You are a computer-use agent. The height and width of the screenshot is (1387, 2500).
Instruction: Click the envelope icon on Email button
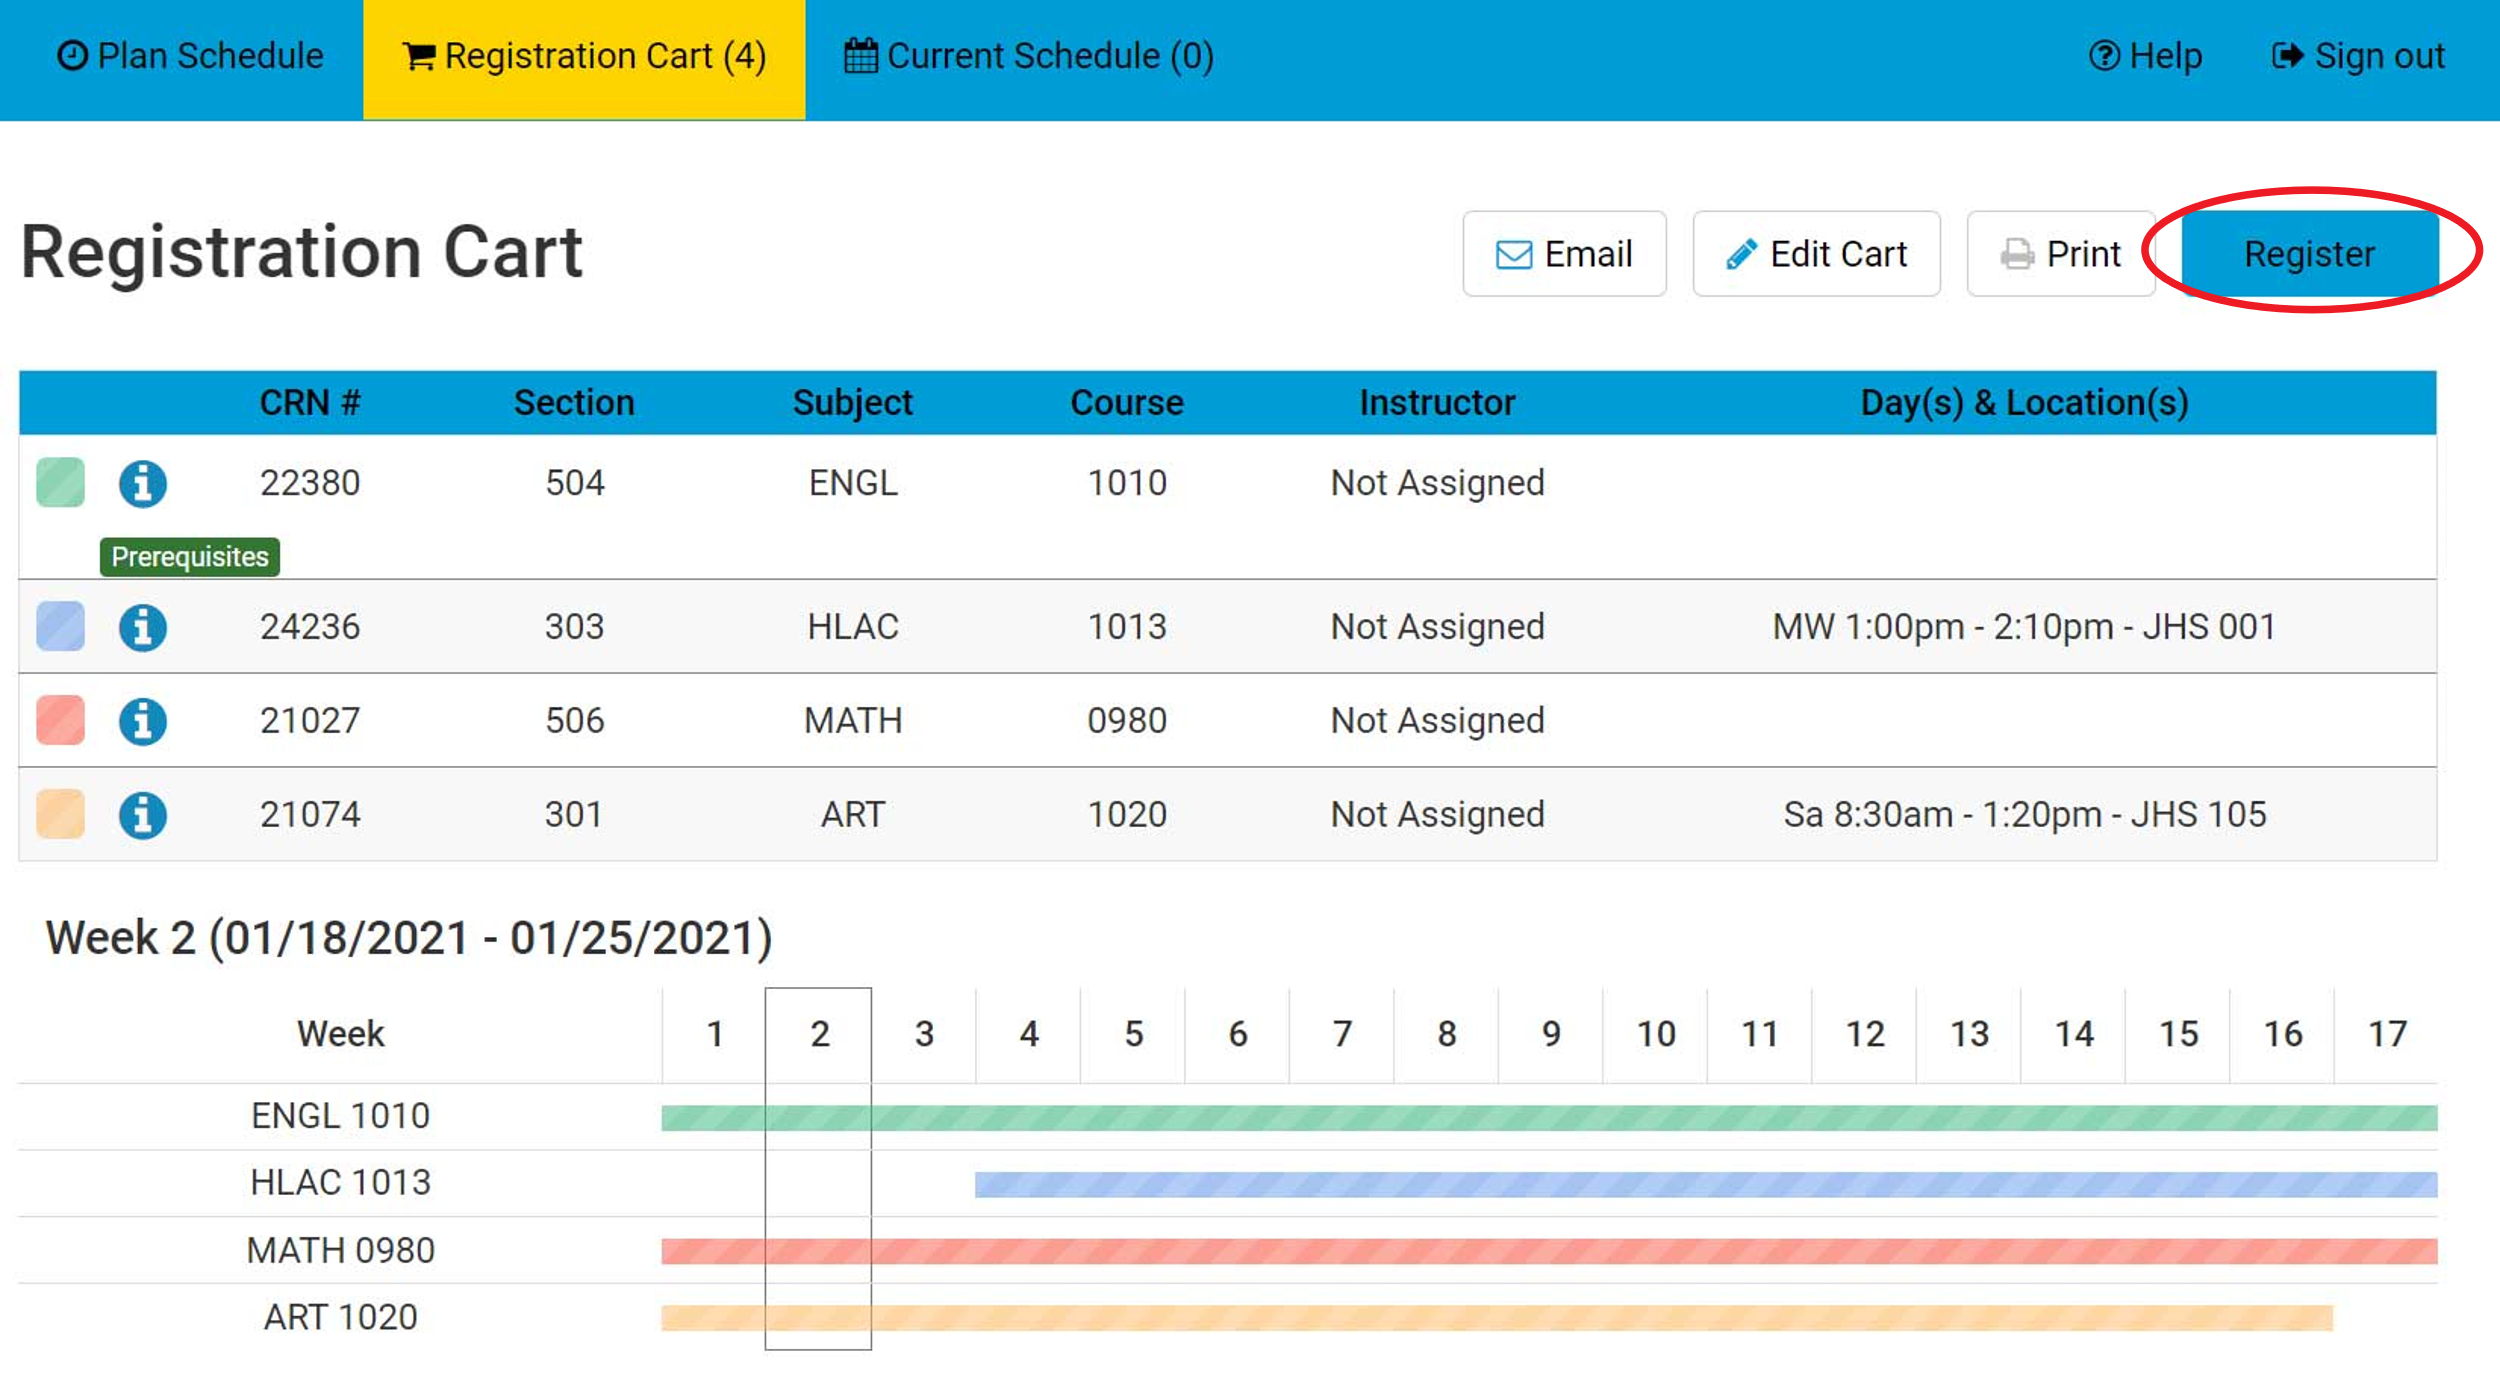1513,255
